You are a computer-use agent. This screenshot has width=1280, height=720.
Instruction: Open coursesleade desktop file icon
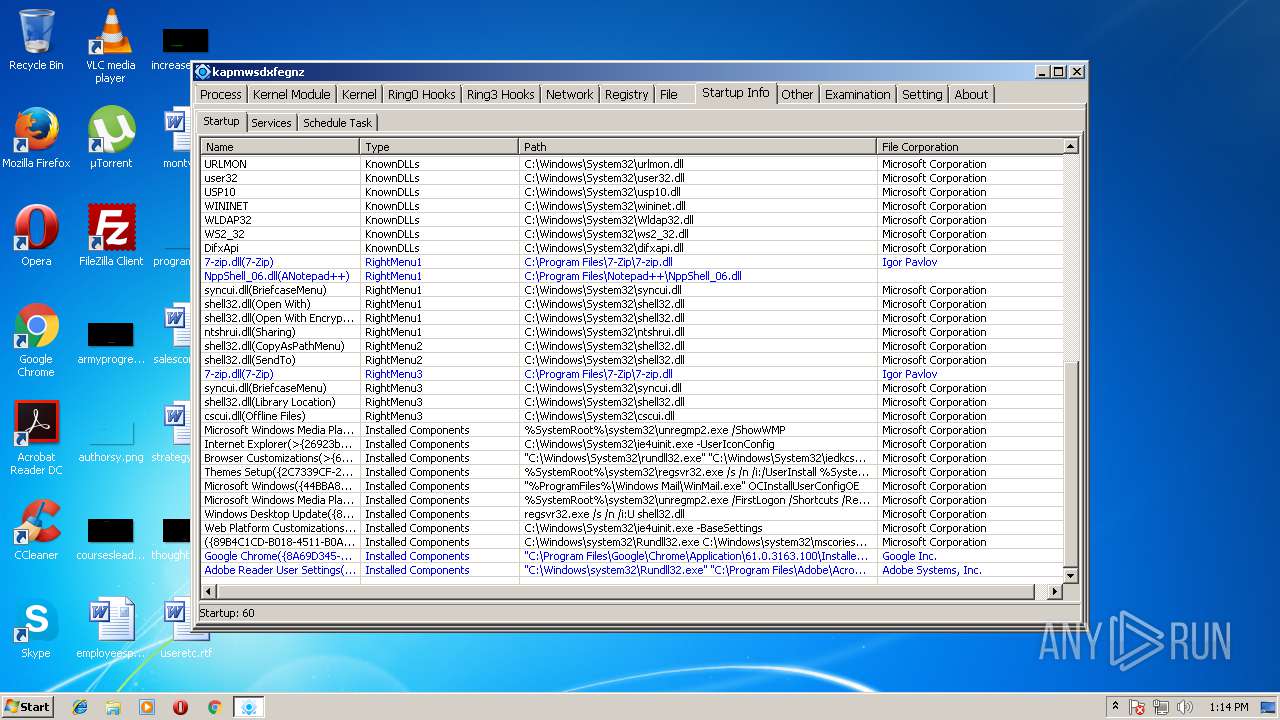tap(111, 537)
